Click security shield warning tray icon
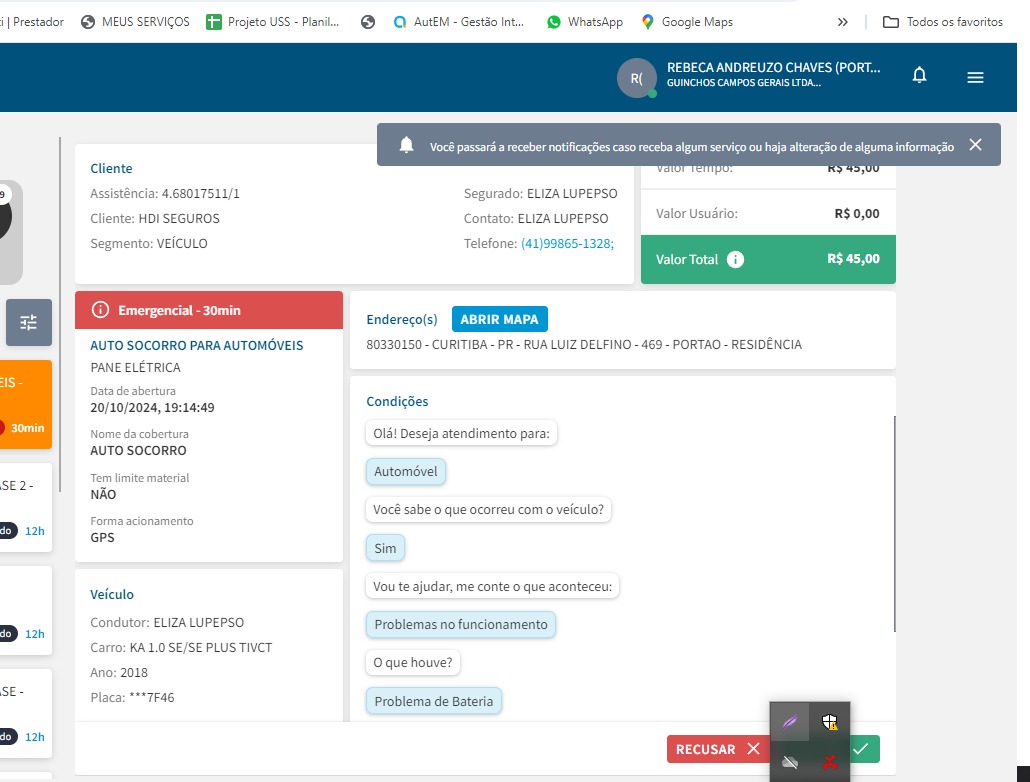The height and width of the screenshot is (782, 1030). pyautogui.click(x=830, y=722)
